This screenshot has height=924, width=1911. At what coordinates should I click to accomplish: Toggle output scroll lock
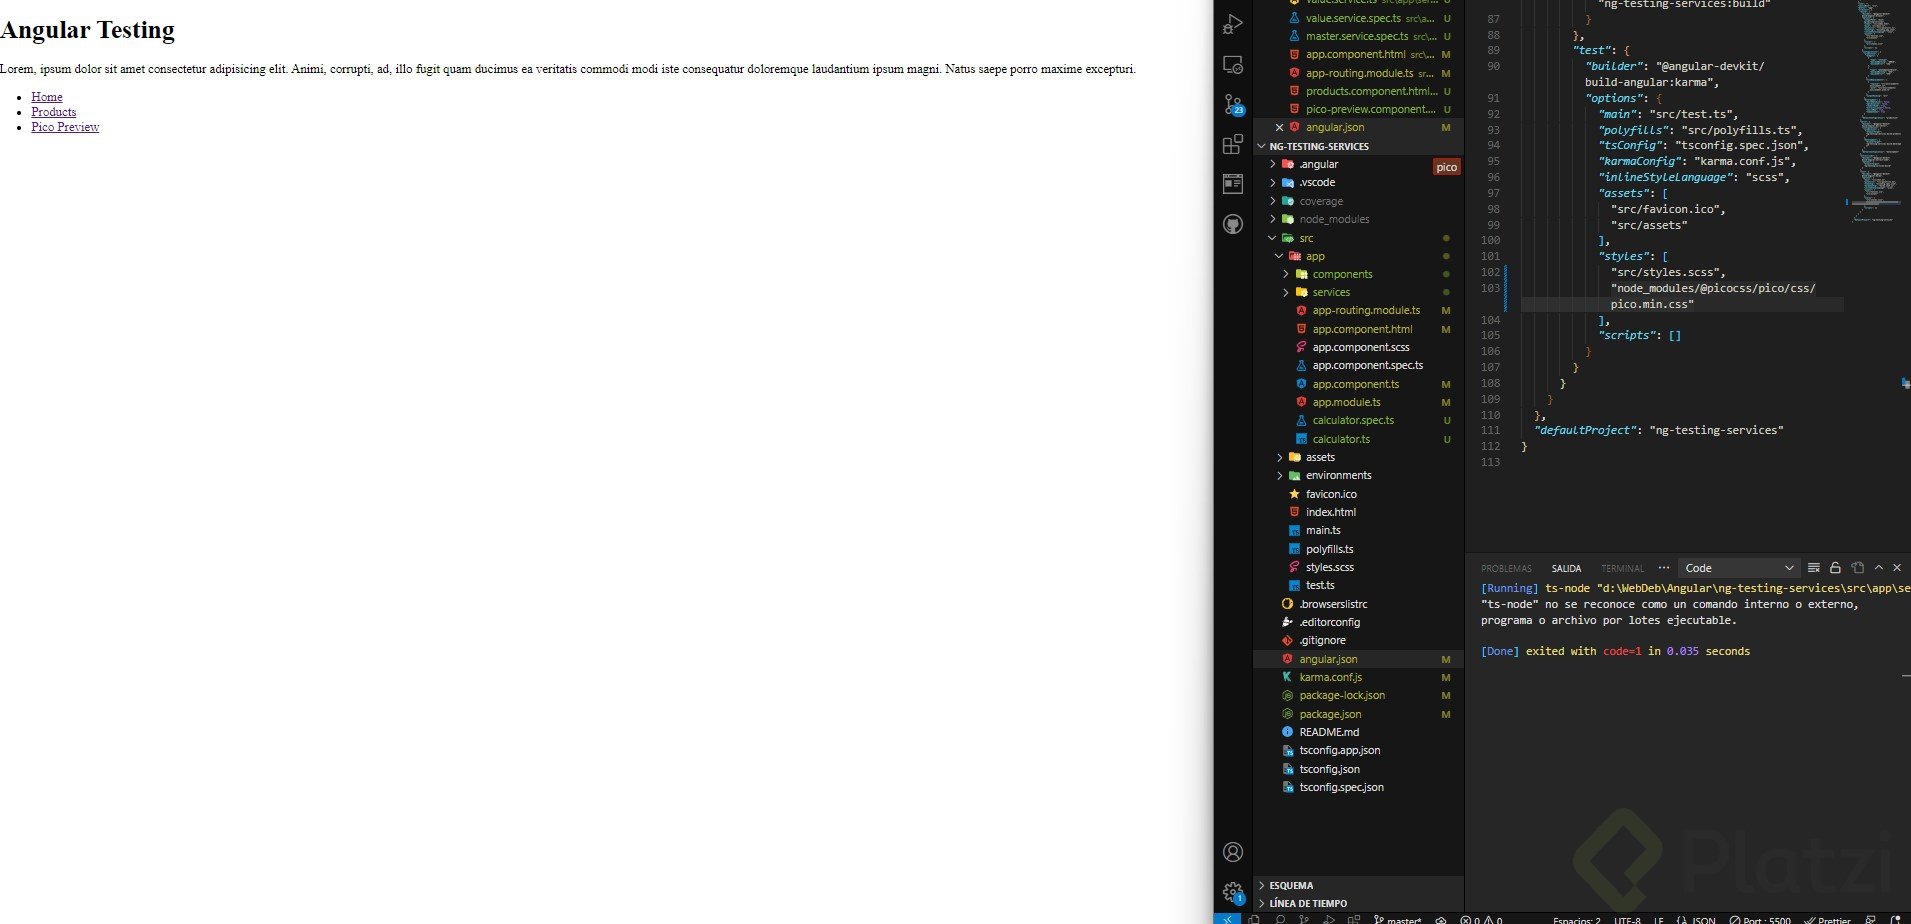coord(1835,568)
